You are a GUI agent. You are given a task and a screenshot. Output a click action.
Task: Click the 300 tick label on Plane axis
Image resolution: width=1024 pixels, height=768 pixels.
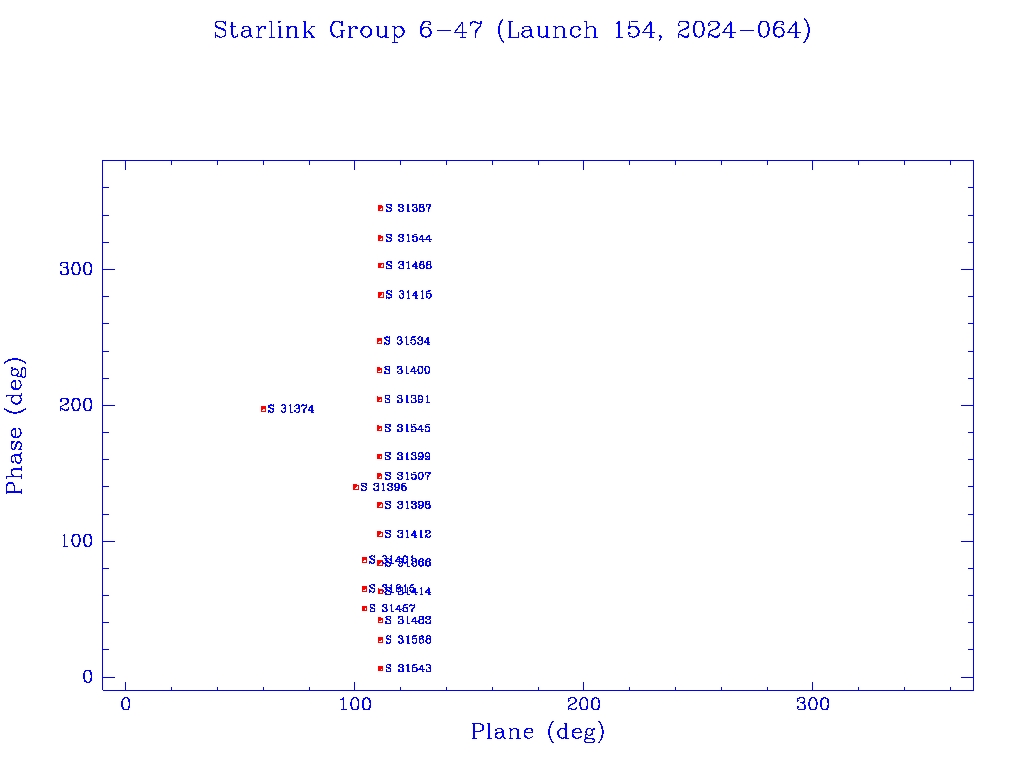point(813,704)
